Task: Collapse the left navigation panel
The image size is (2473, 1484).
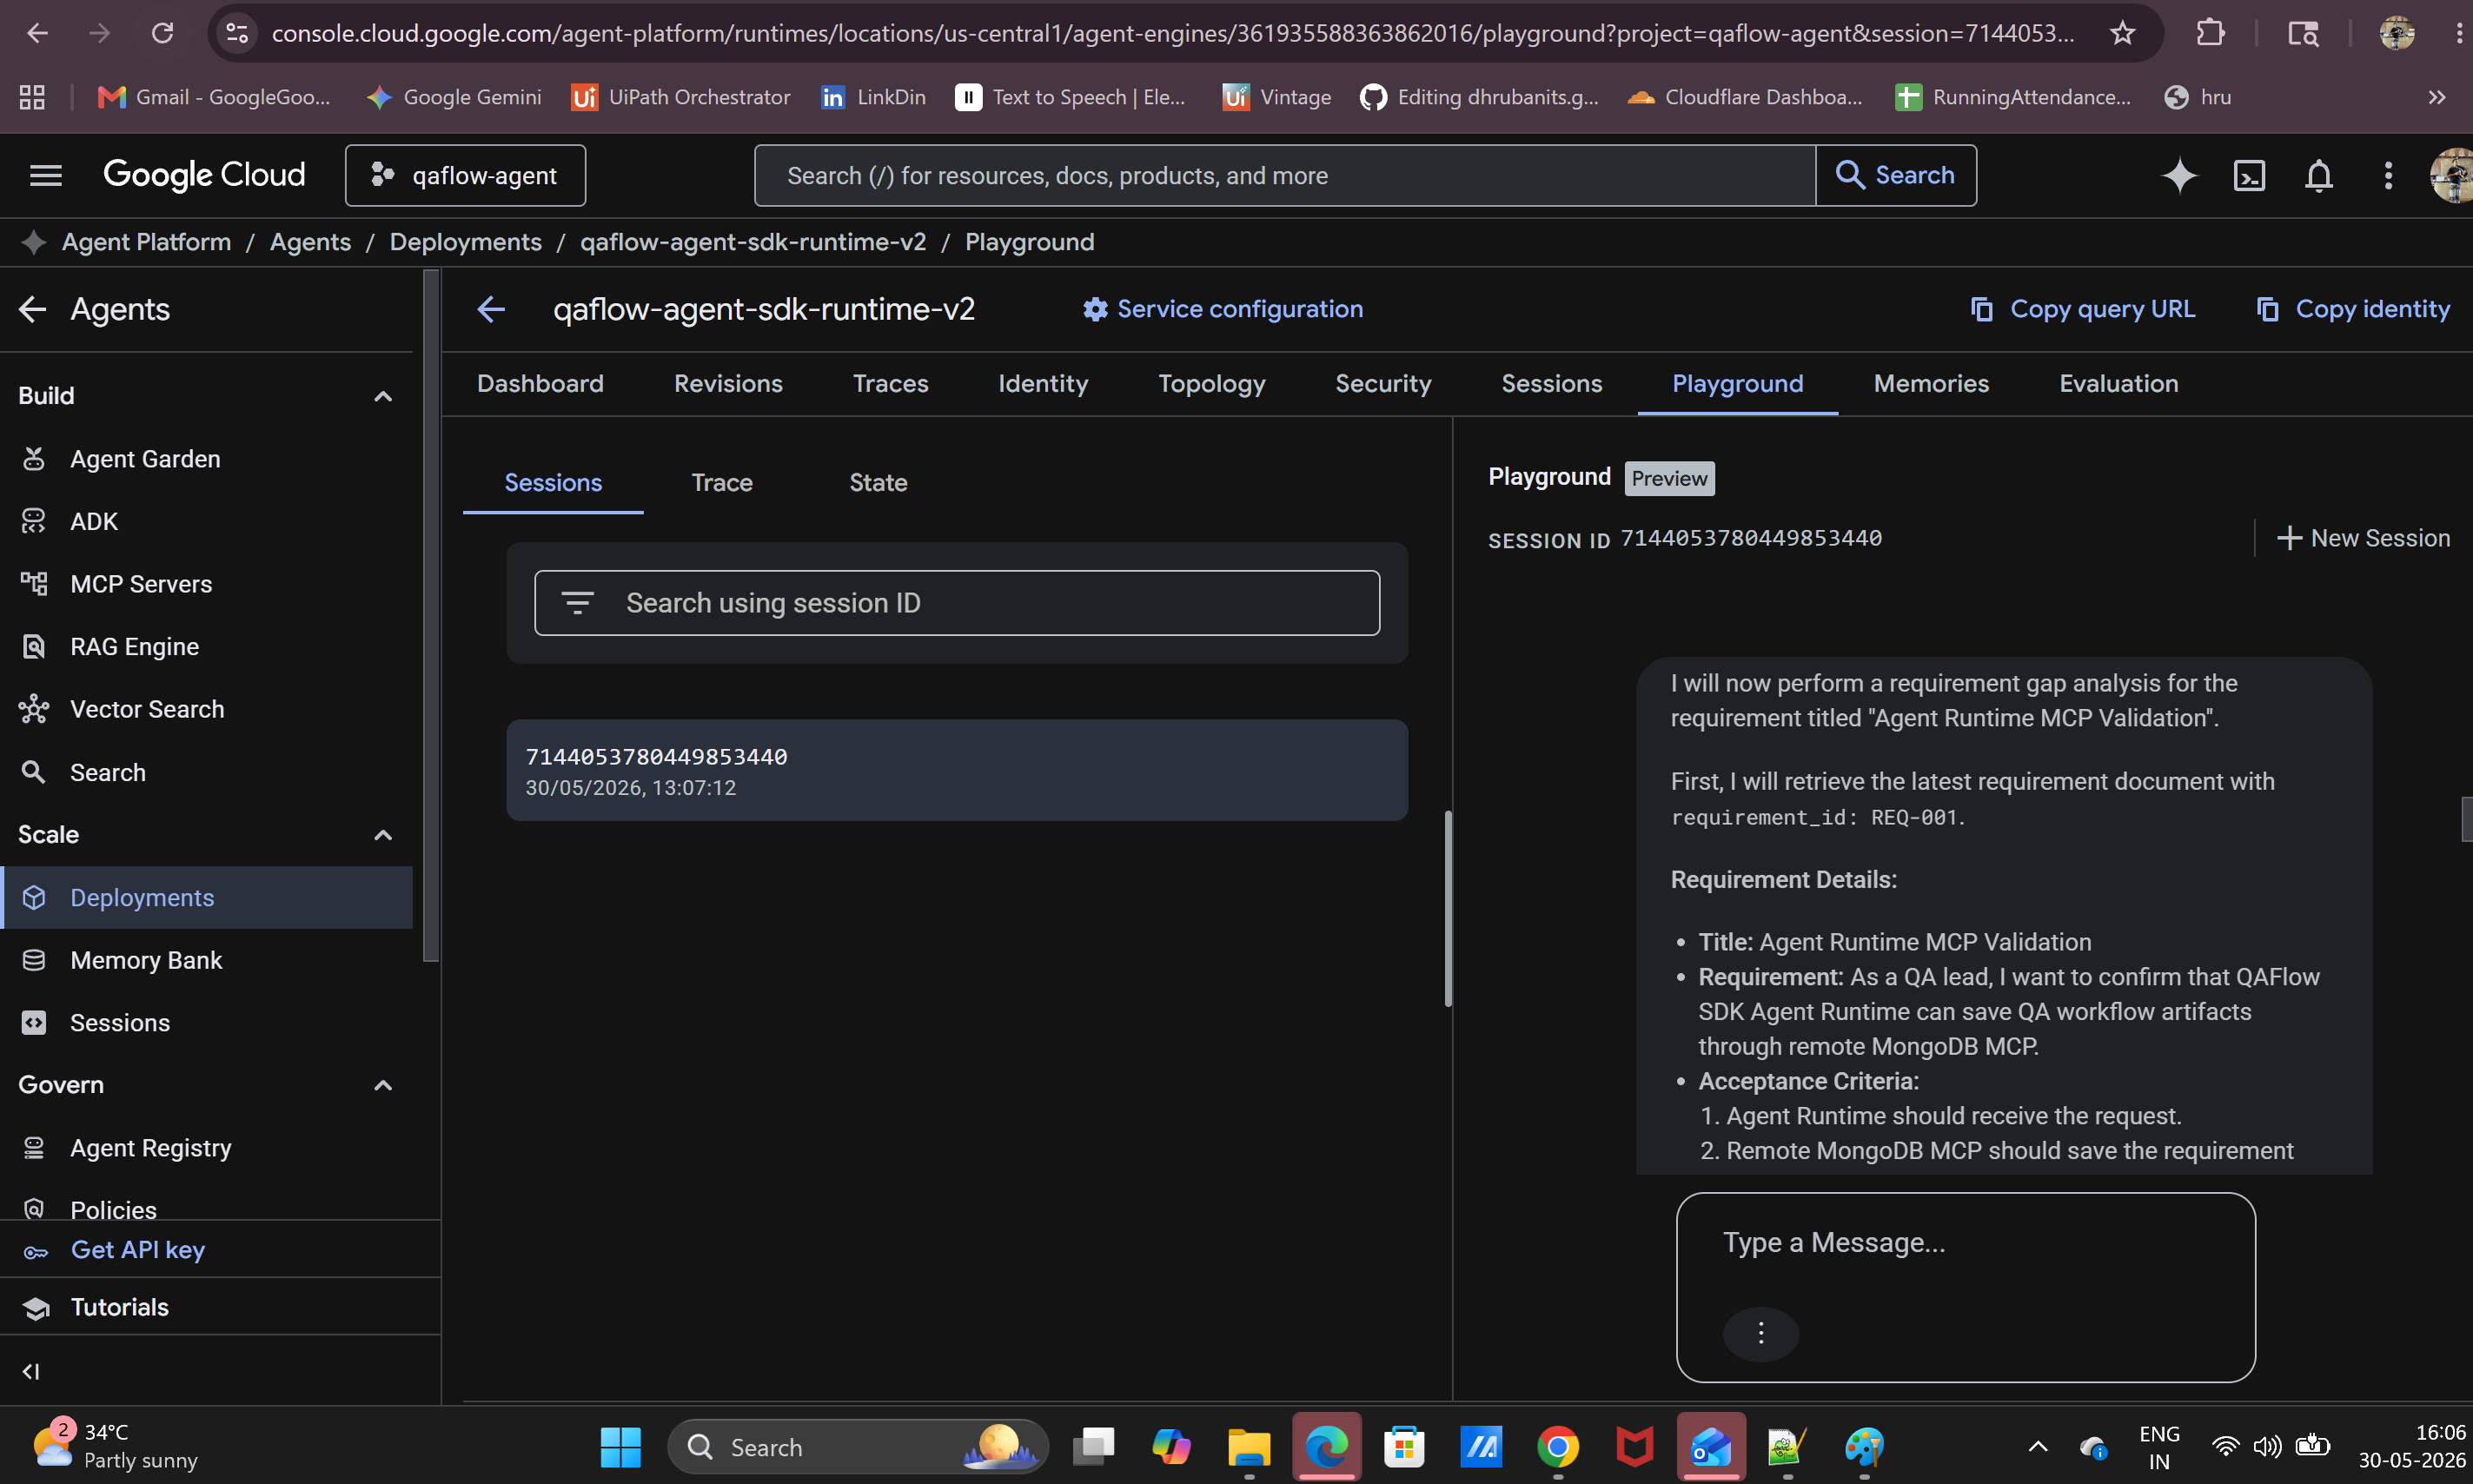Action: coord(32,1371)
